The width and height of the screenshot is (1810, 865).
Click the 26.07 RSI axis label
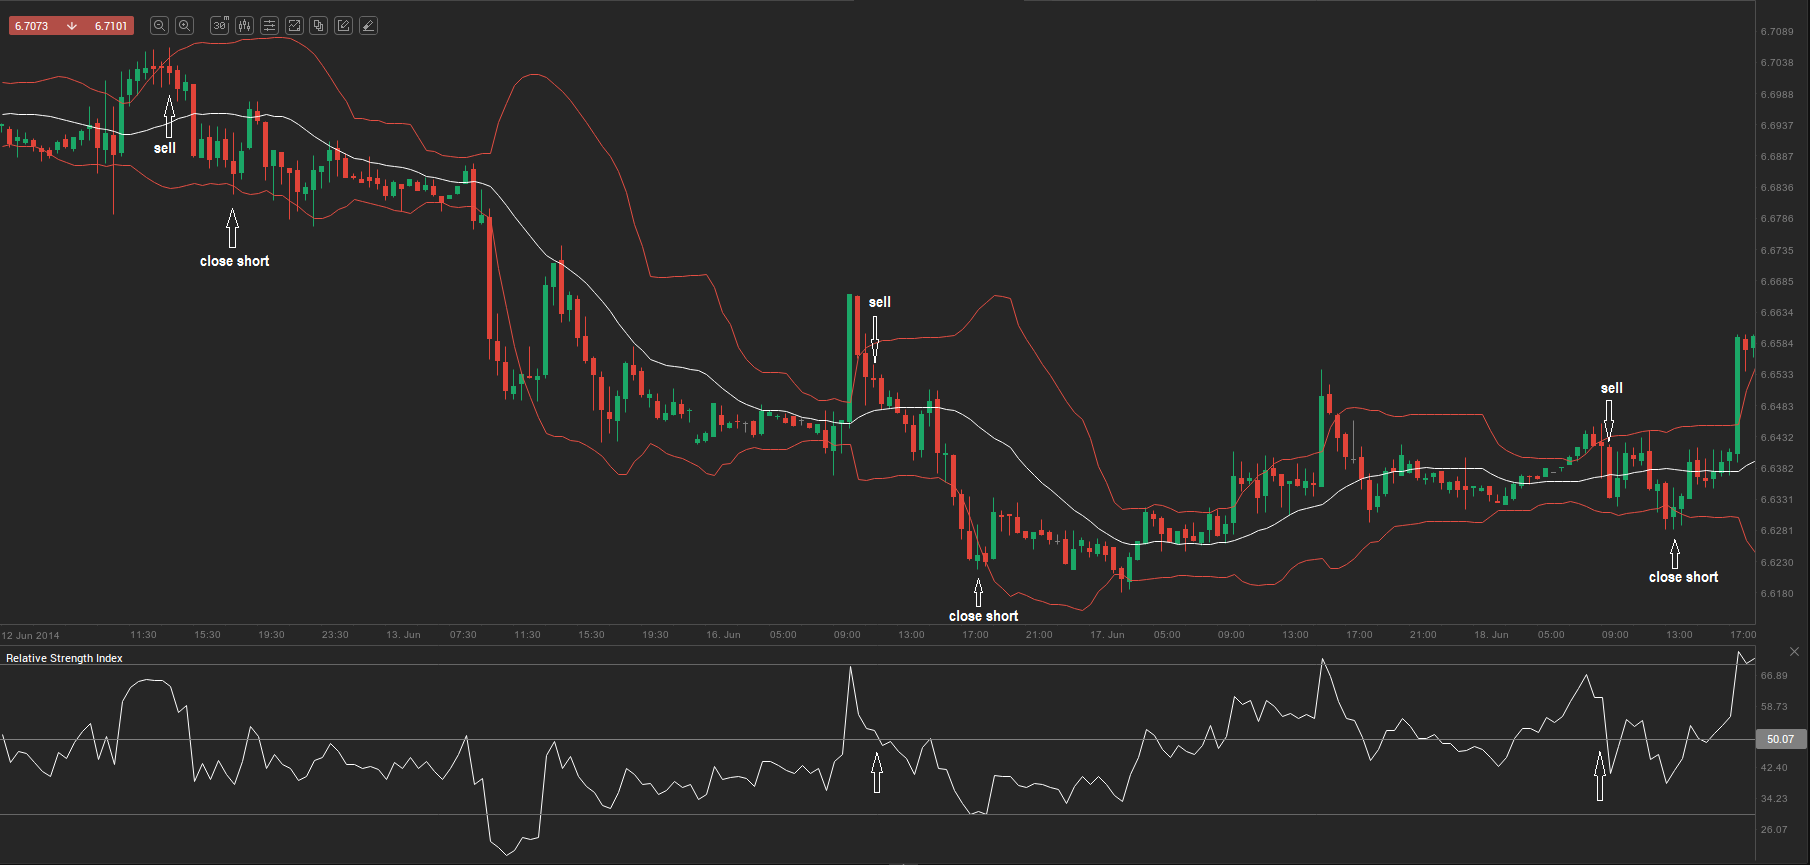click(x=1774, y=830)
